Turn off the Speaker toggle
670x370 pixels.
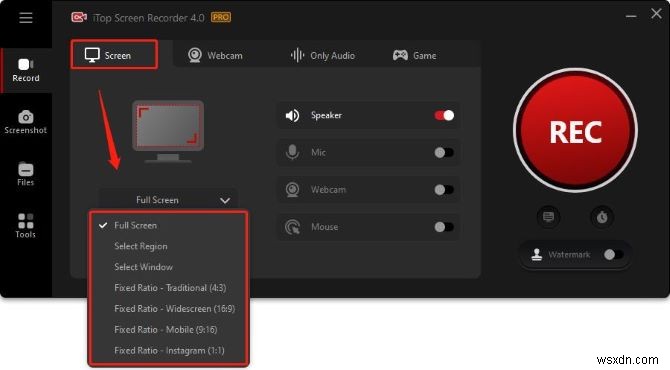(444, 115)
